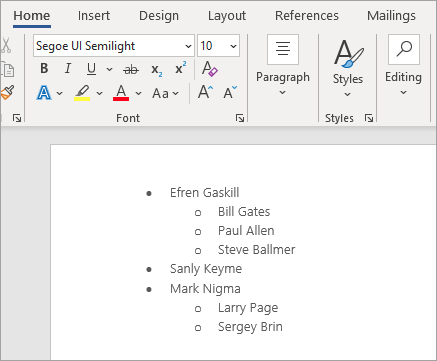Click on Steve Ballmer sub-item
Screen dimensions: 437x361
click(x=256, y=250)
